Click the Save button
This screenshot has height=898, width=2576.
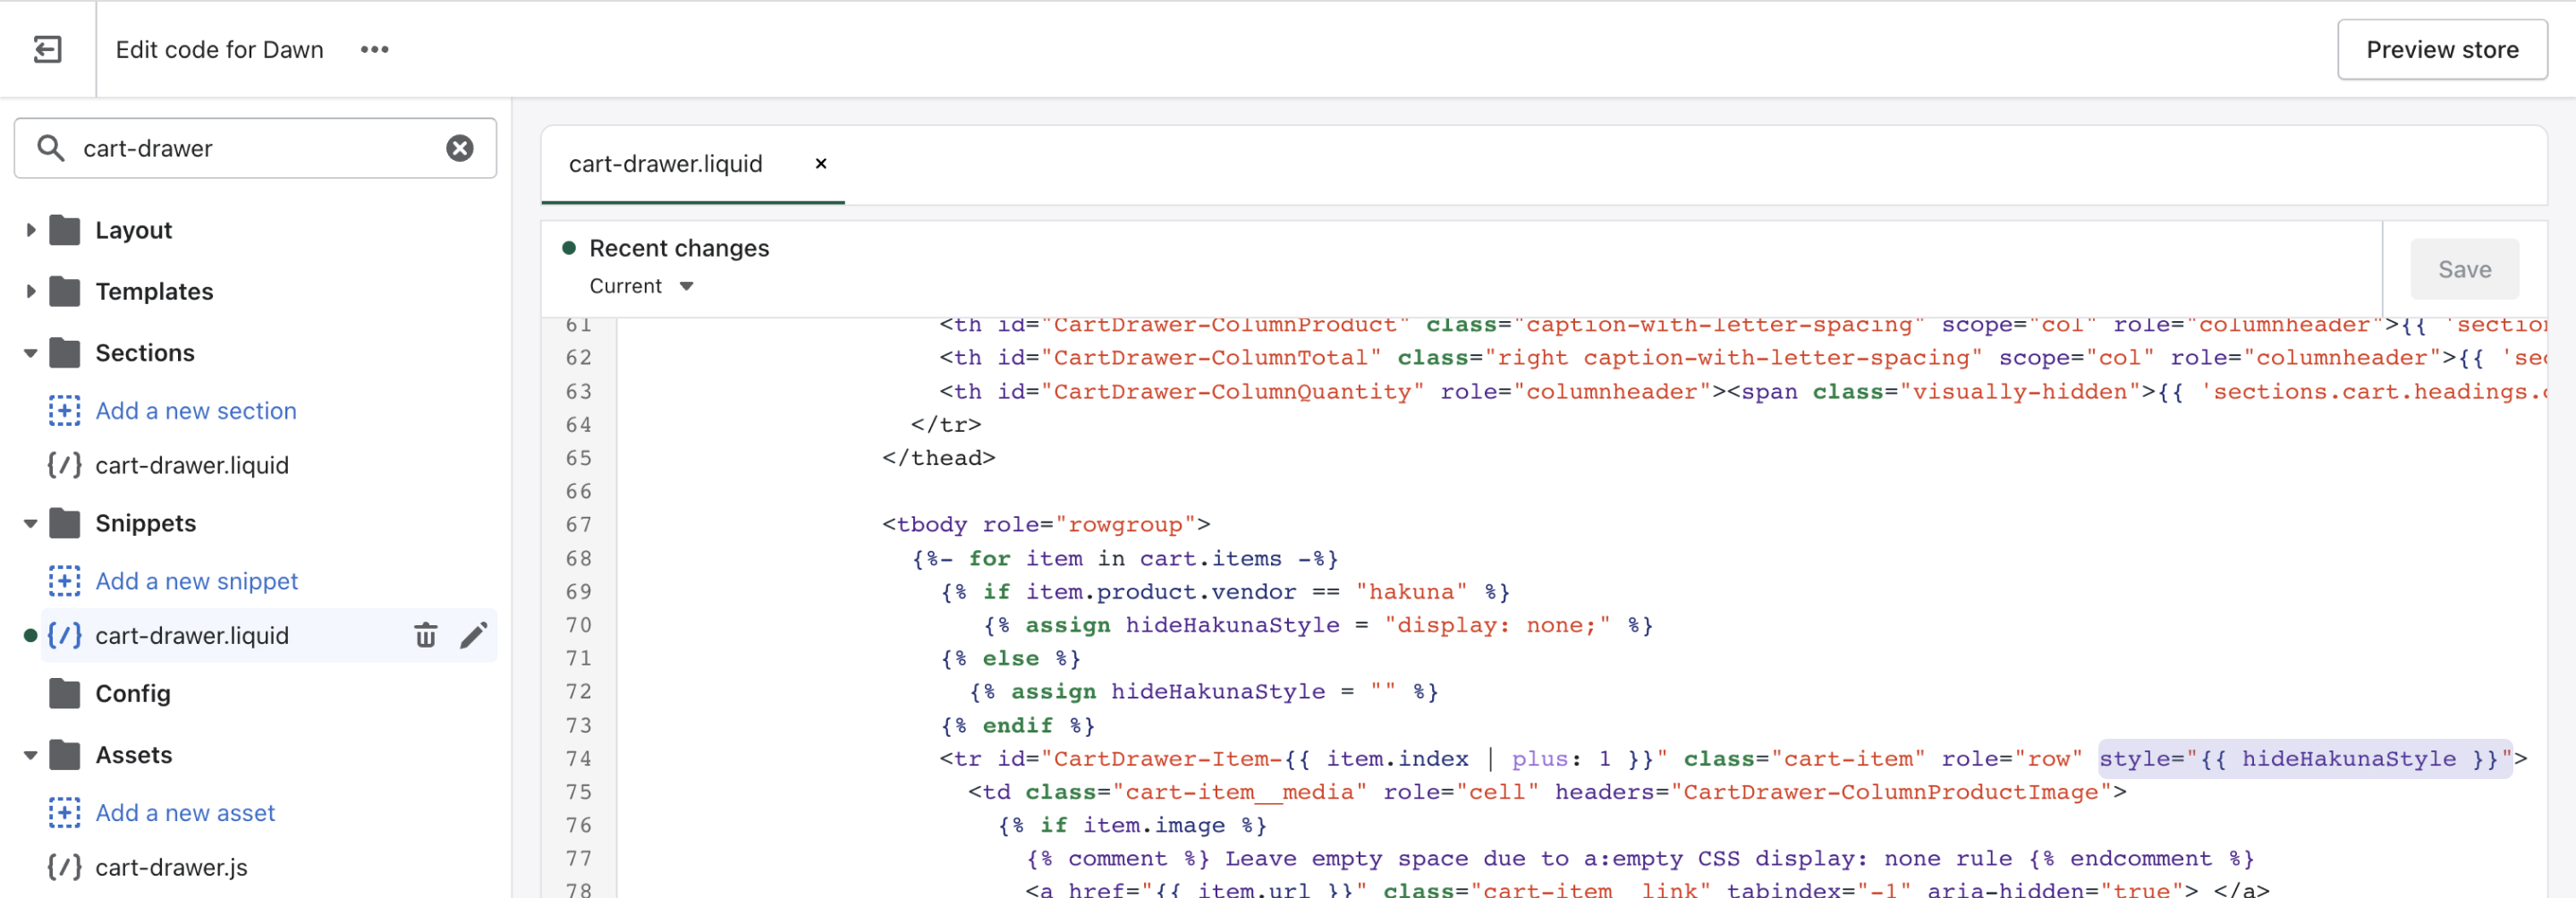[x=2463, y=269]
